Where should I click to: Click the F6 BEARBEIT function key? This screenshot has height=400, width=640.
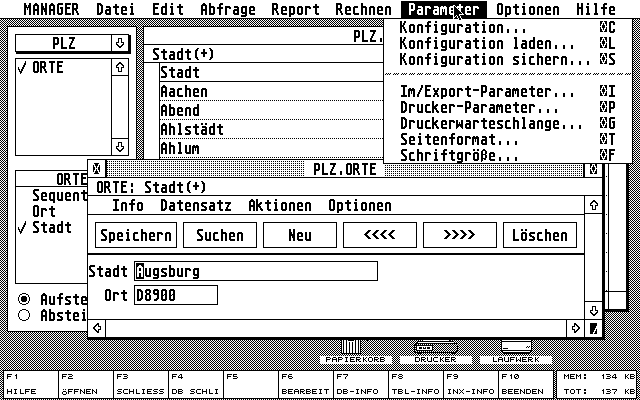pos(305,384)
